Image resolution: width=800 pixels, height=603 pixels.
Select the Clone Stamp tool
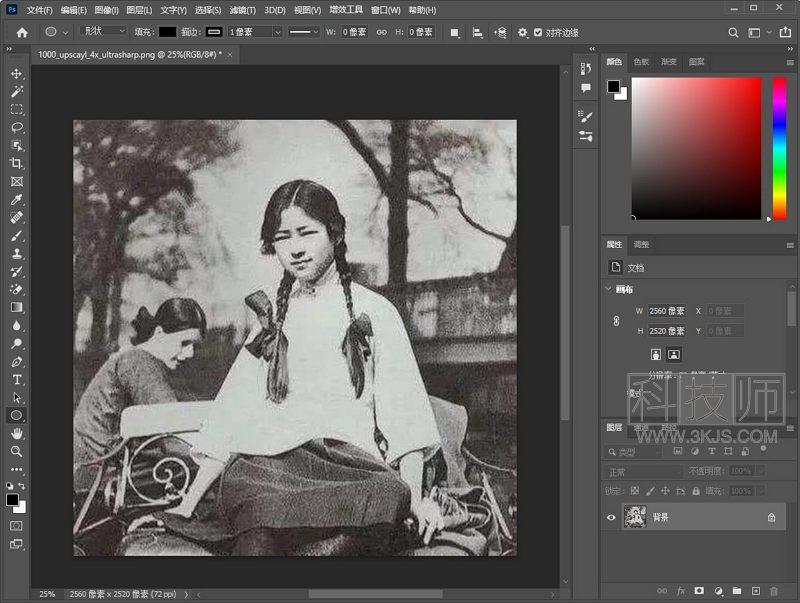point(16,254)
